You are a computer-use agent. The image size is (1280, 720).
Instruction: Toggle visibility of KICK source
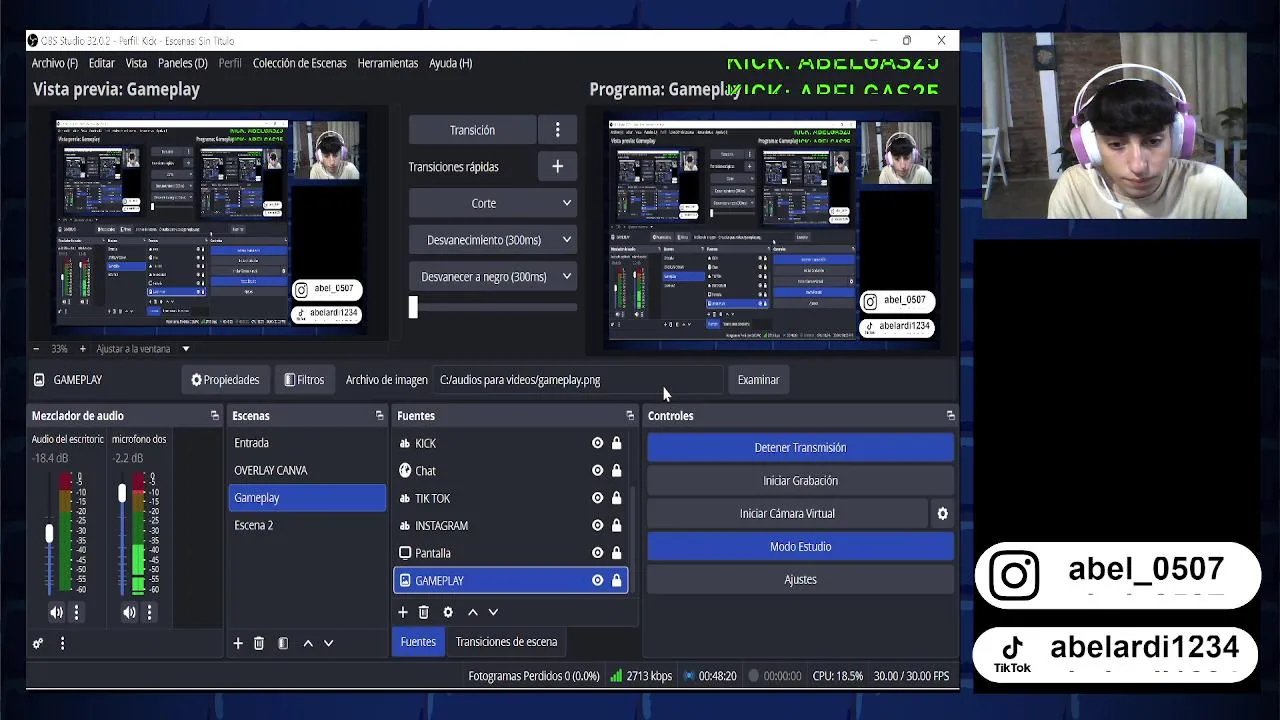[x=597, y=443]
